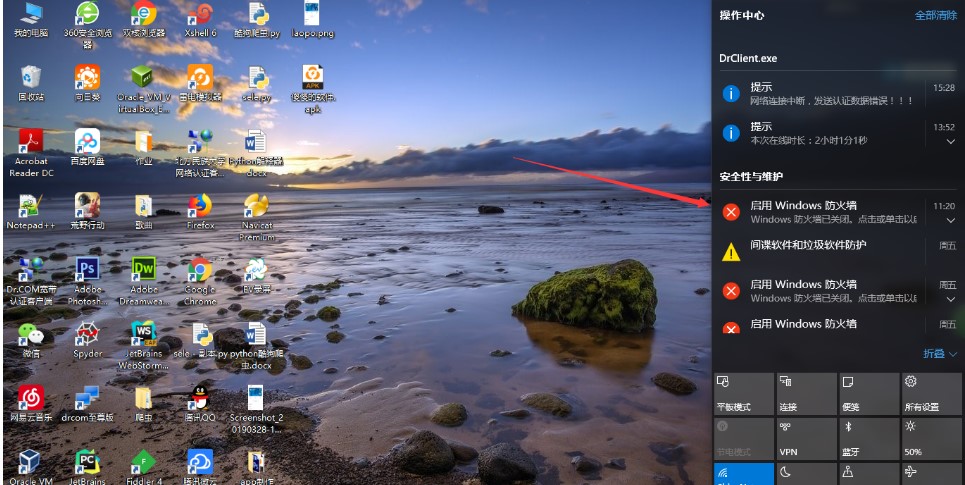Click the Adobe Photoshop shortcut icon
The width and height of the screenshot is (965, 485).
pos(87,270)
